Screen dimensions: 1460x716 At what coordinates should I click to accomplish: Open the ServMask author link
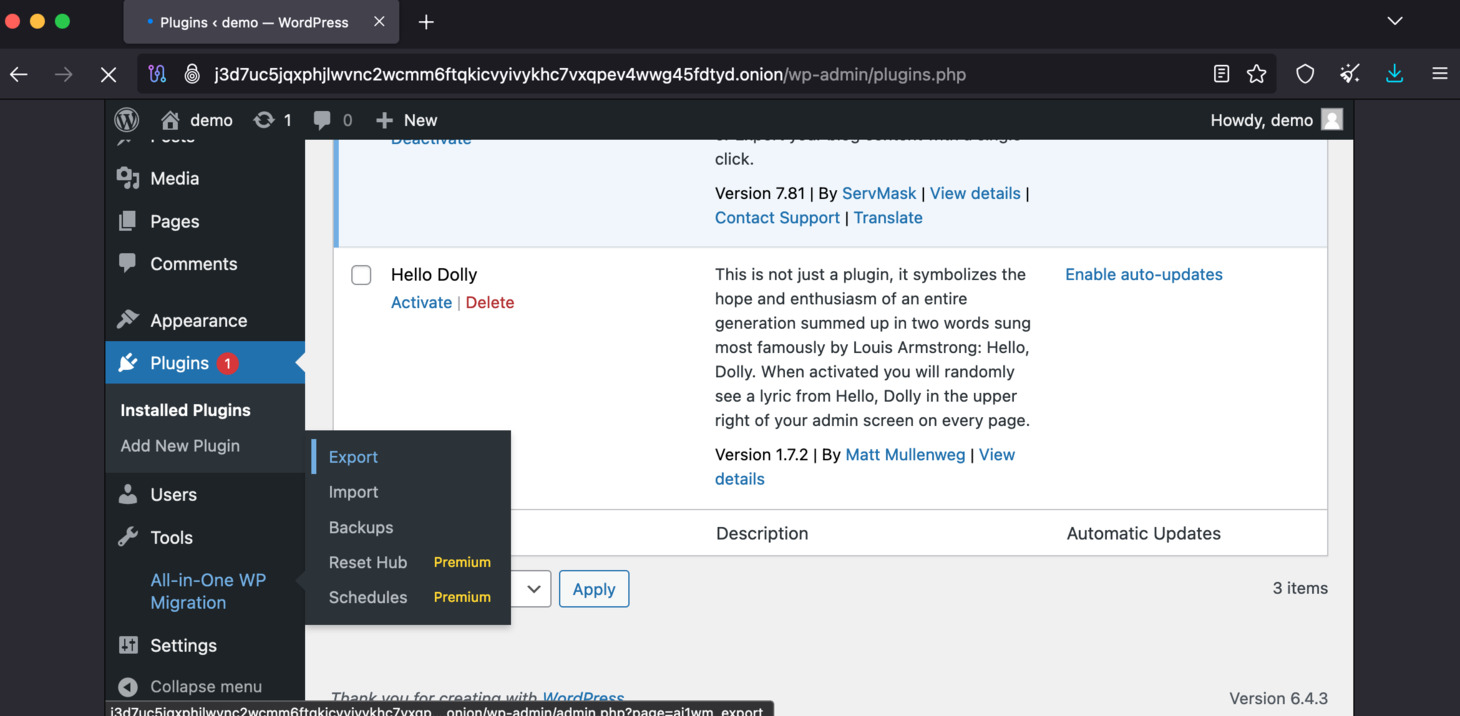click(879, 193)
